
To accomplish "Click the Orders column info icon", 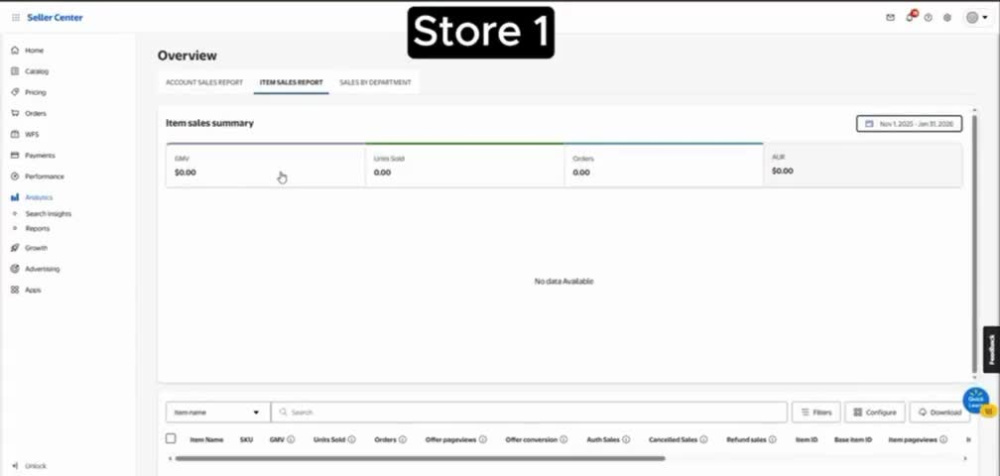I will (x=402, y=440).
